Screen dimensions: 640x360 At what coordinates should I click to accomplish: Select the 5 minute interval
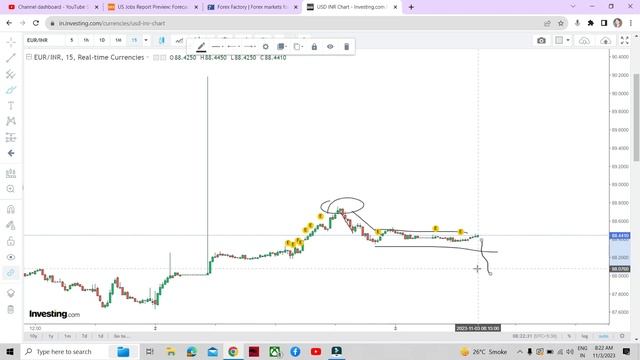[71, 40]
